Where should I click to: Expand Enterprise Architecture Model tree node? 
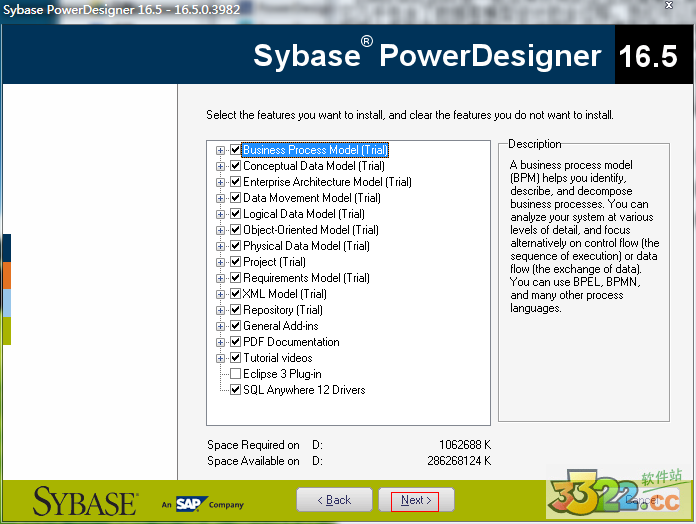(x=220, y=182)
